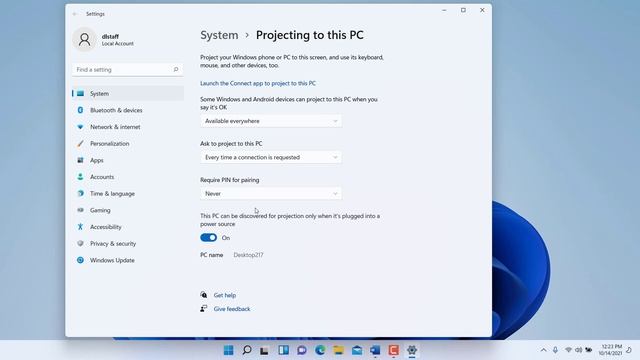Click the Gaming controller icon

(80, 210)
